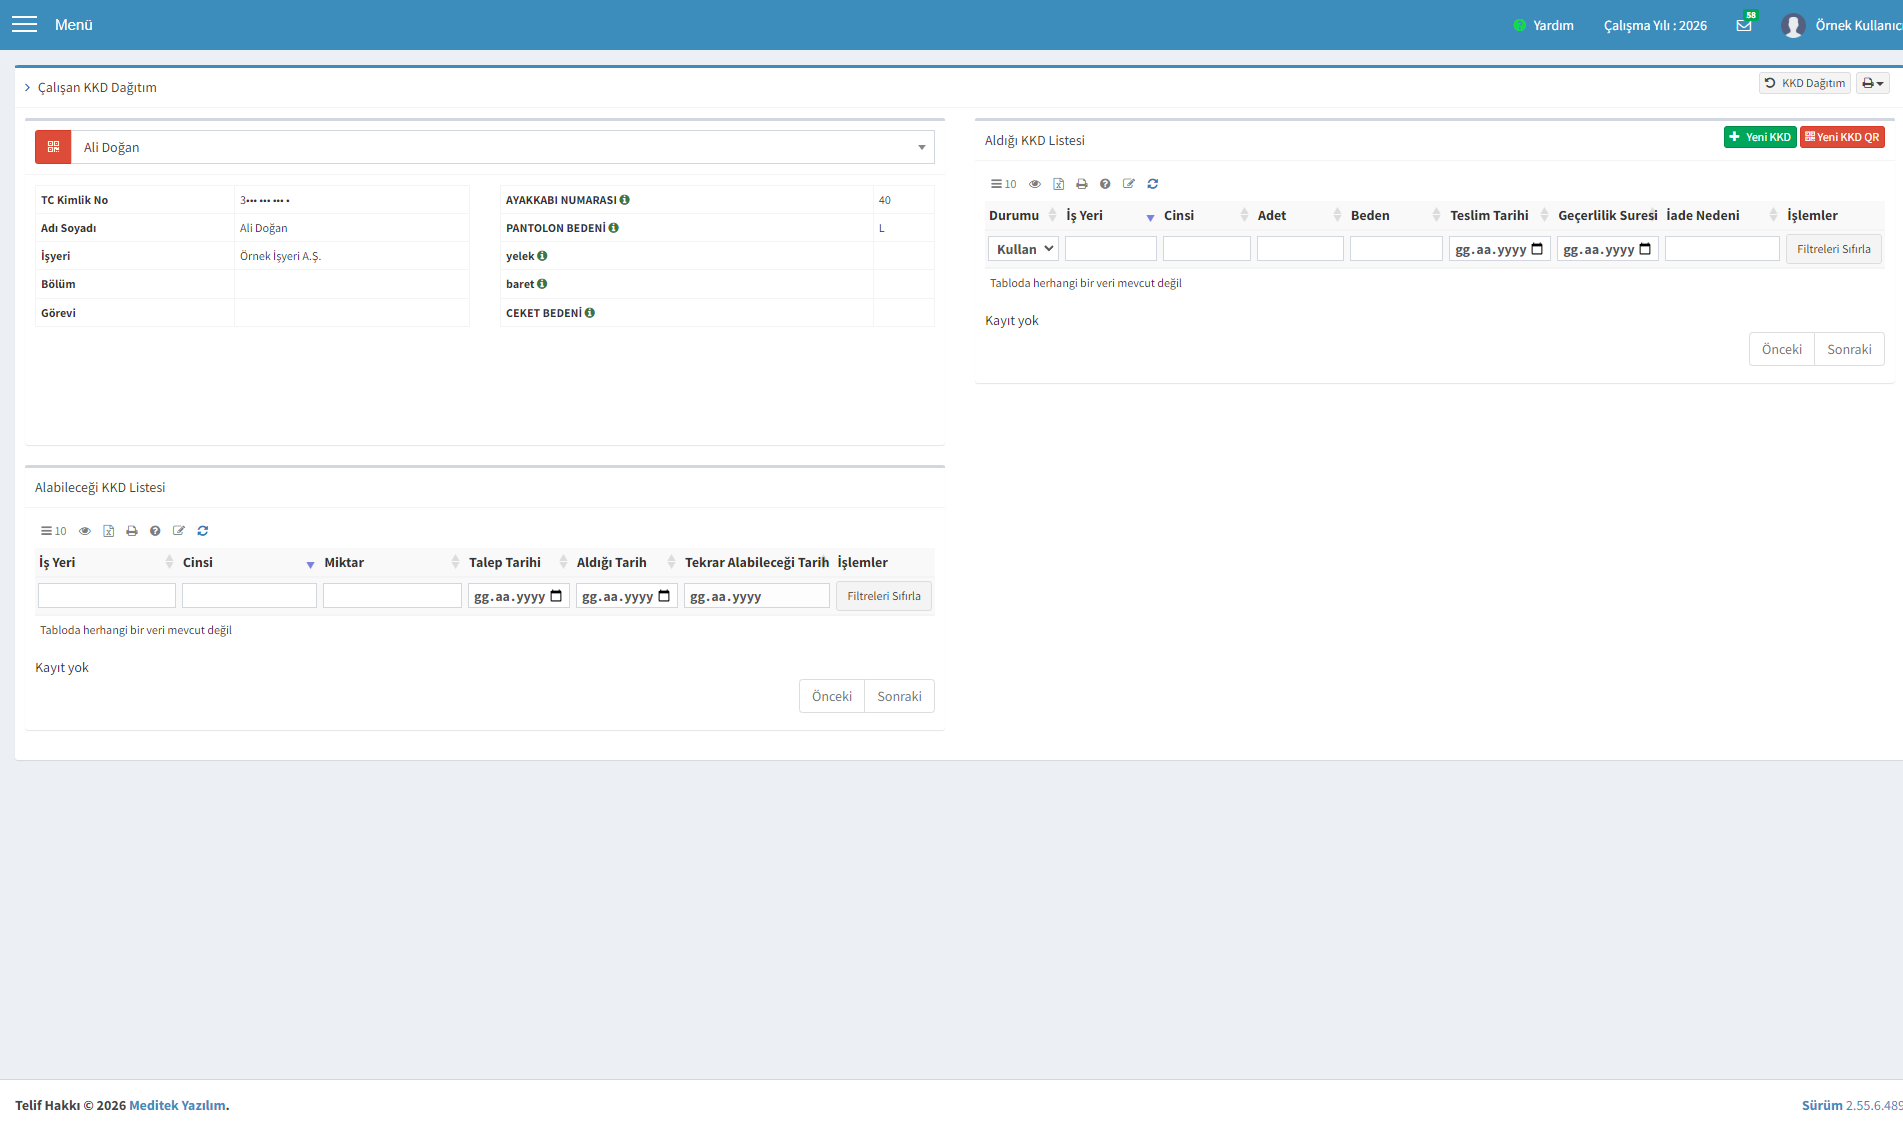Change page size 10 in Aldığı KKD list
Screen dimensions: 1903x1130
tap(1003, 184)
